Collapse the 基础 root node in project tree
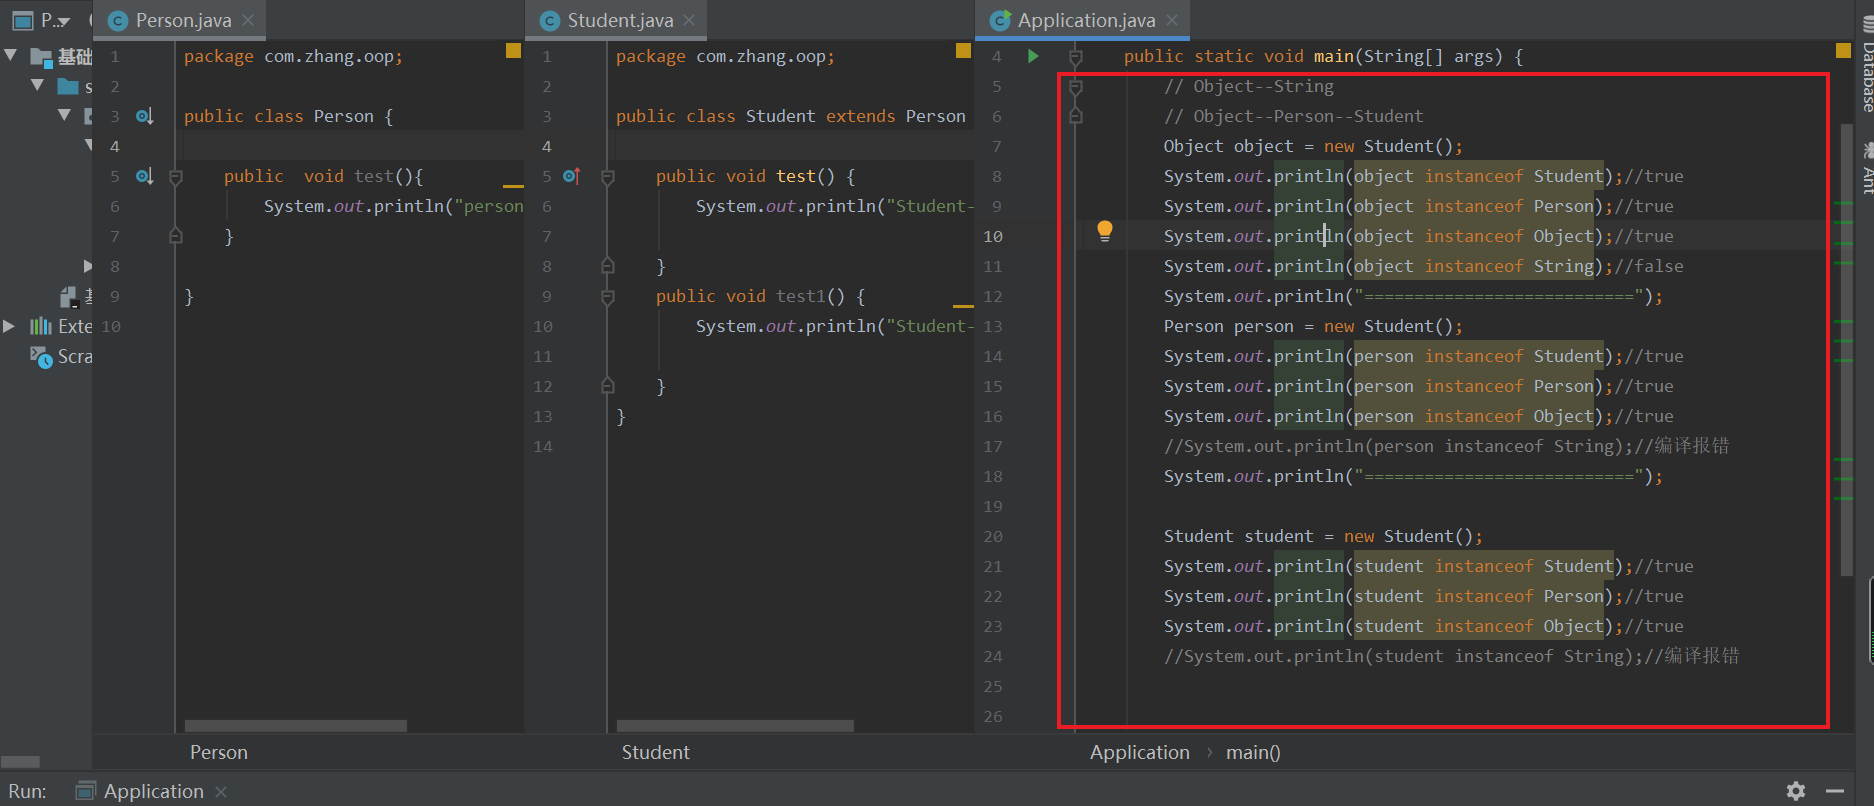 click(x=11, y=55)
